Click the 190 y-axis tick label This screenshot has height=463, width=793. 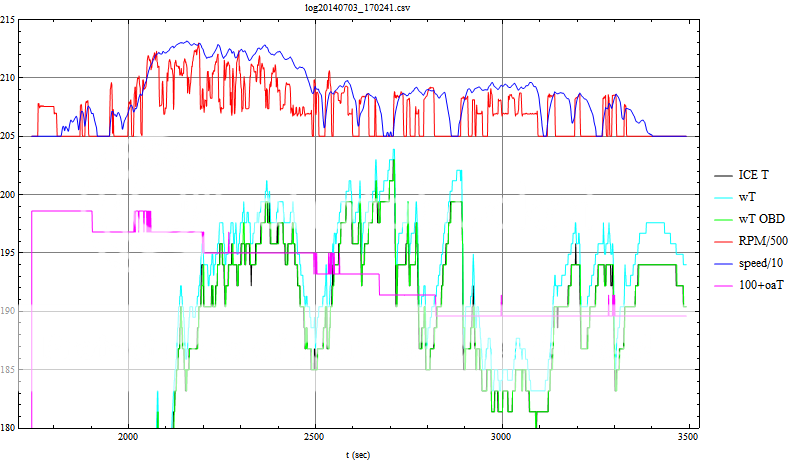pyautogui.click(x=8, y=311)
